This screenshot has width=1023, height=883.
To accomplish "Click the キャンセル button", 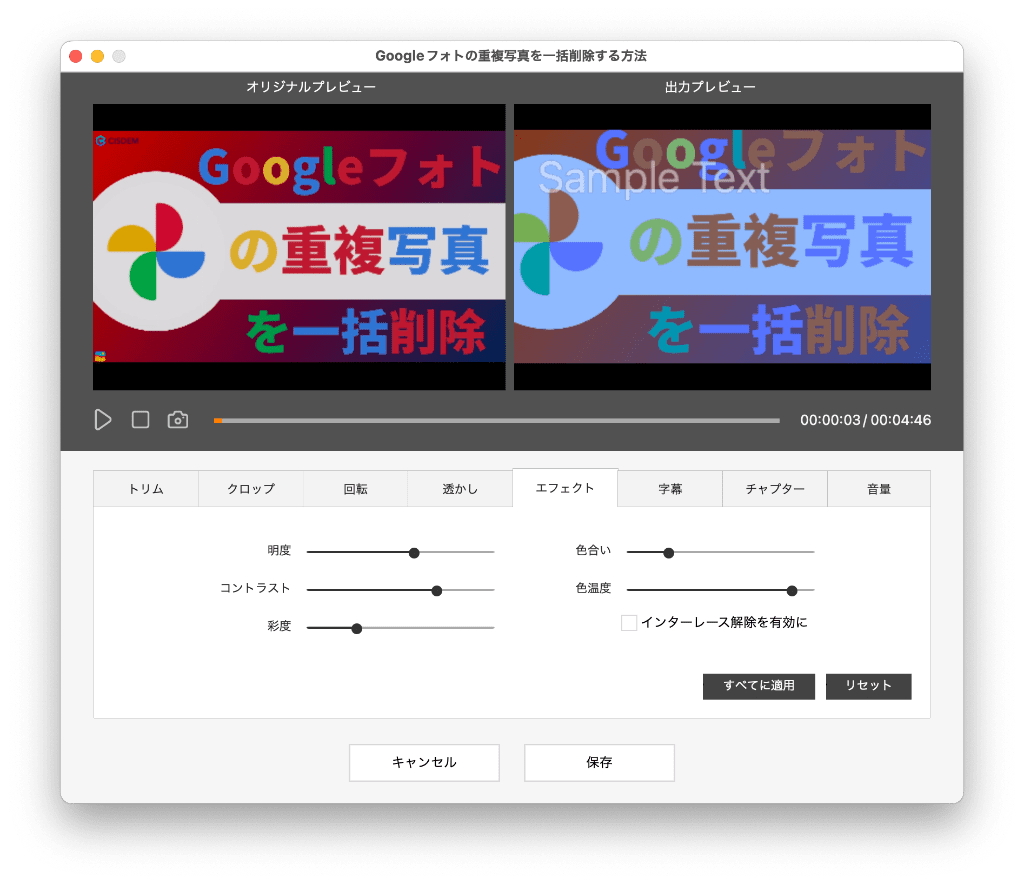I will [424, 762].
